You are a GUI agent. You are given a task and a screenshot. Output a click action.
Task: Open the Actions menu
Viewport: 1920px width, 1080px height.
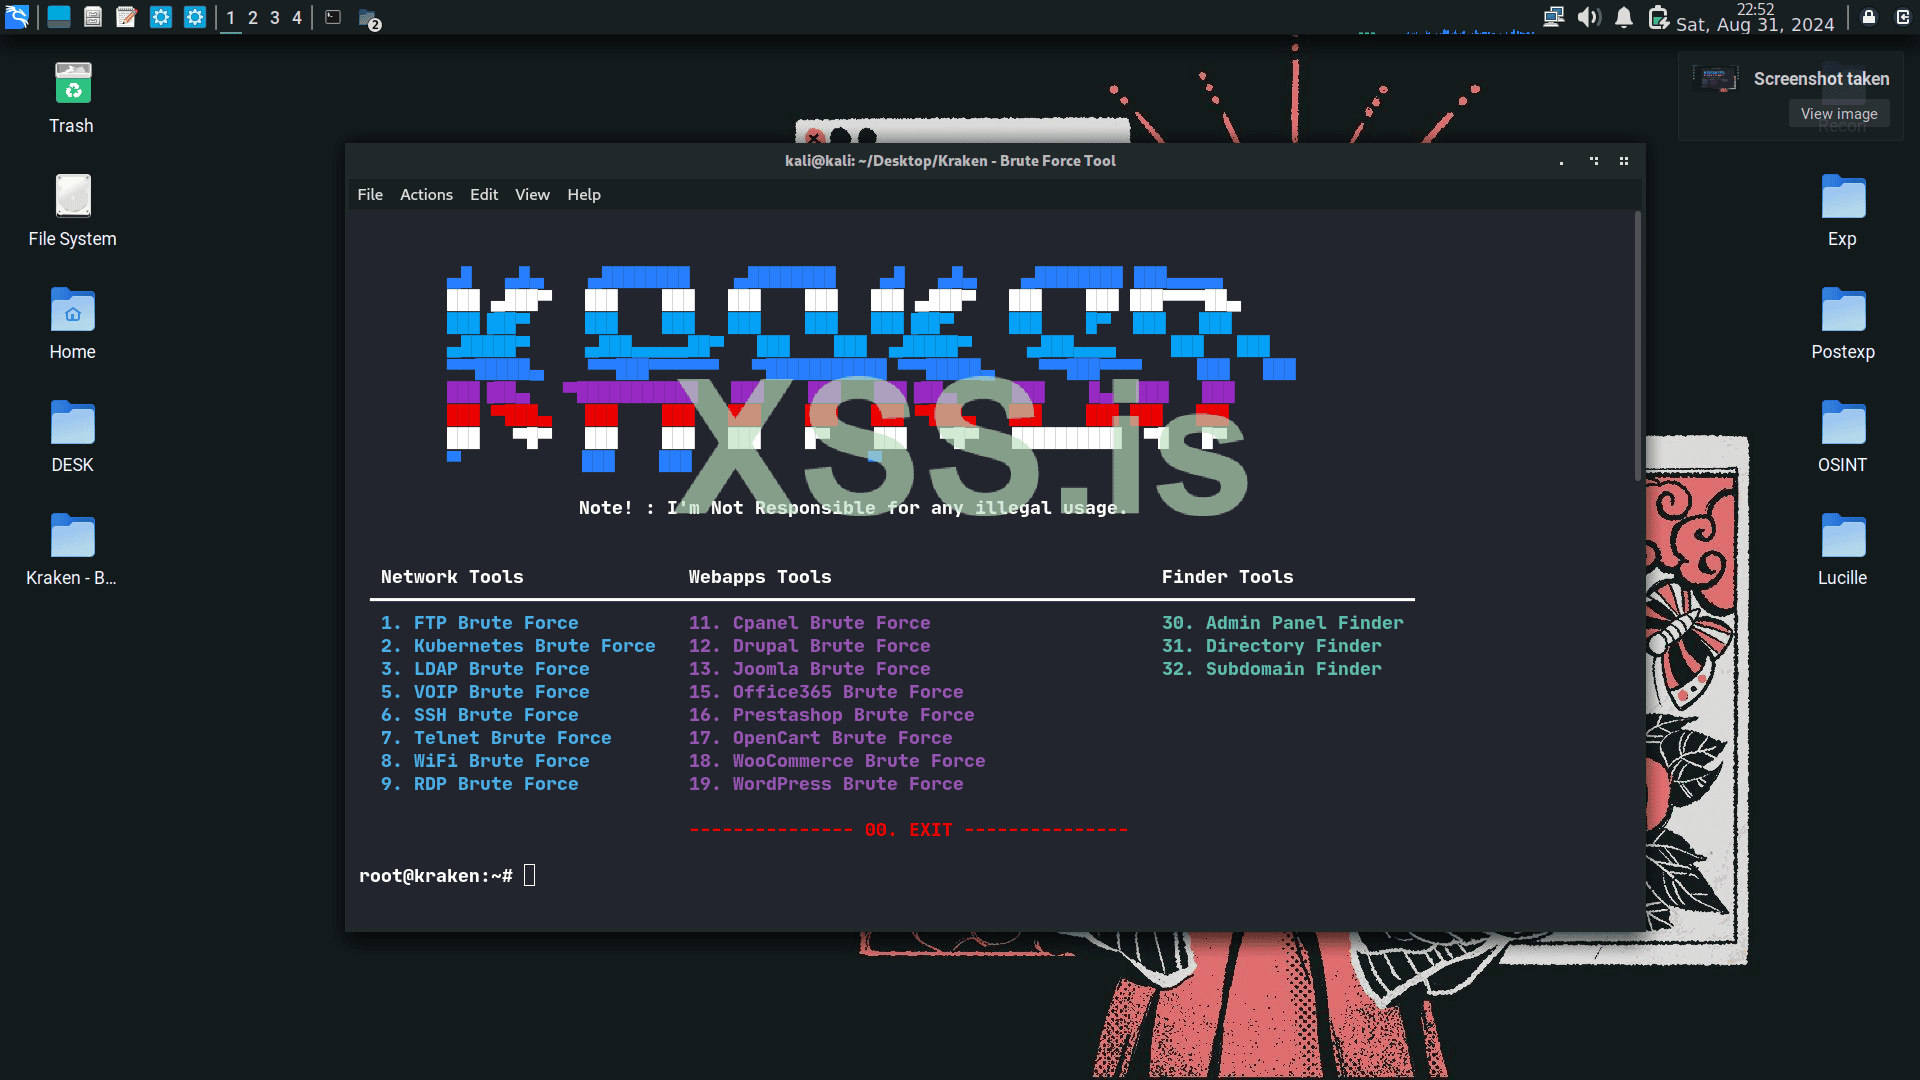click(x=426, y=195)
